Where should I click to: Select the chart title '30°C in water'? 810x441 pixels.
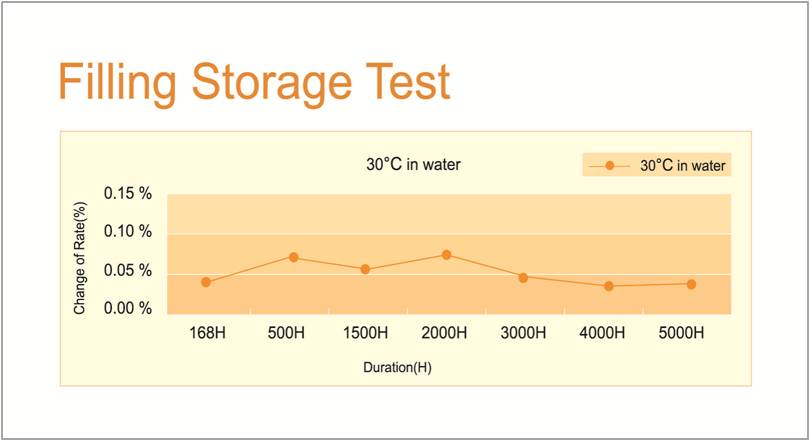click(413, 164)
